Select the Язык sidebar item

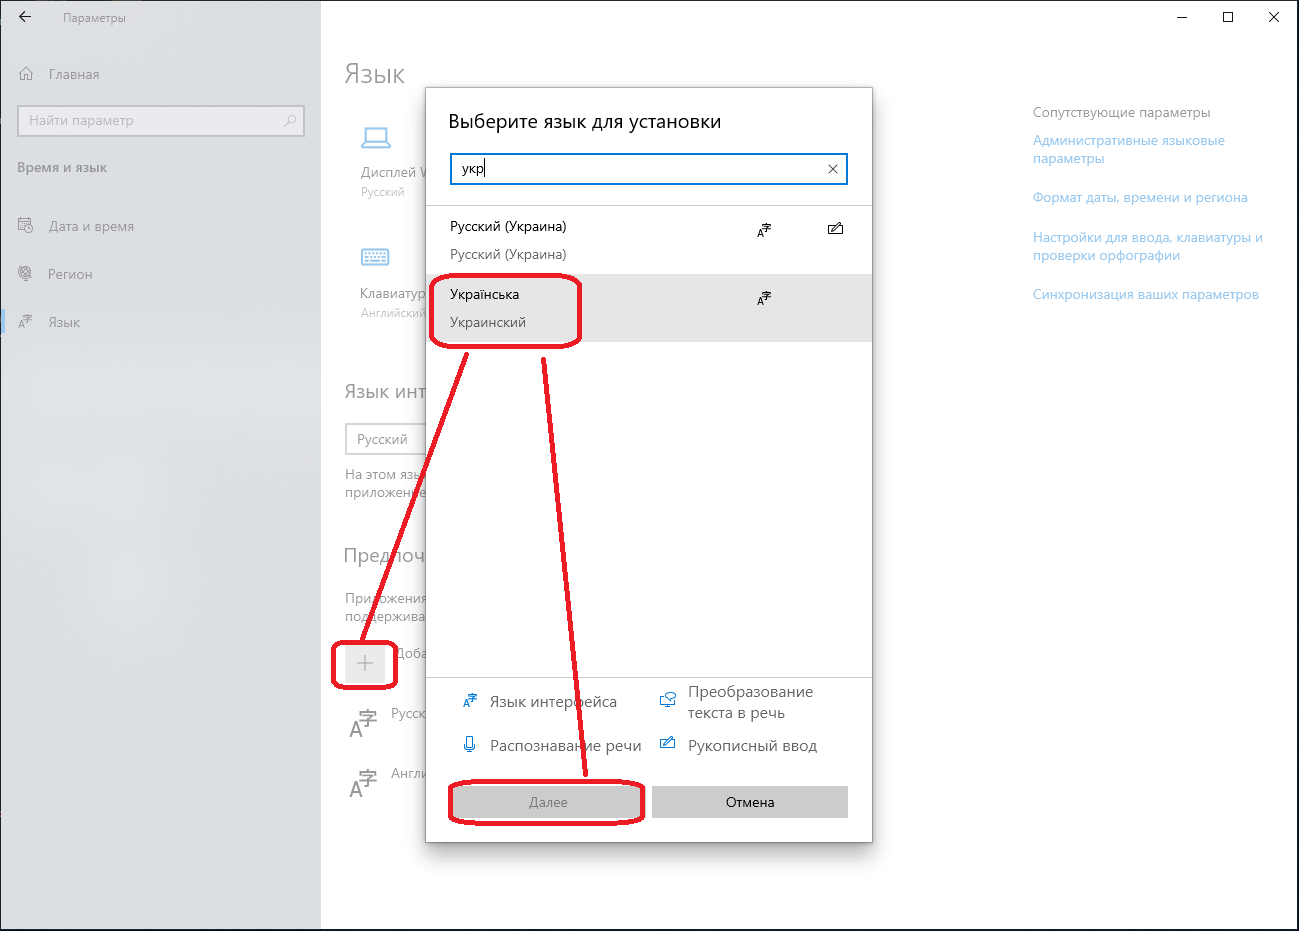click(x=64, y=322)
